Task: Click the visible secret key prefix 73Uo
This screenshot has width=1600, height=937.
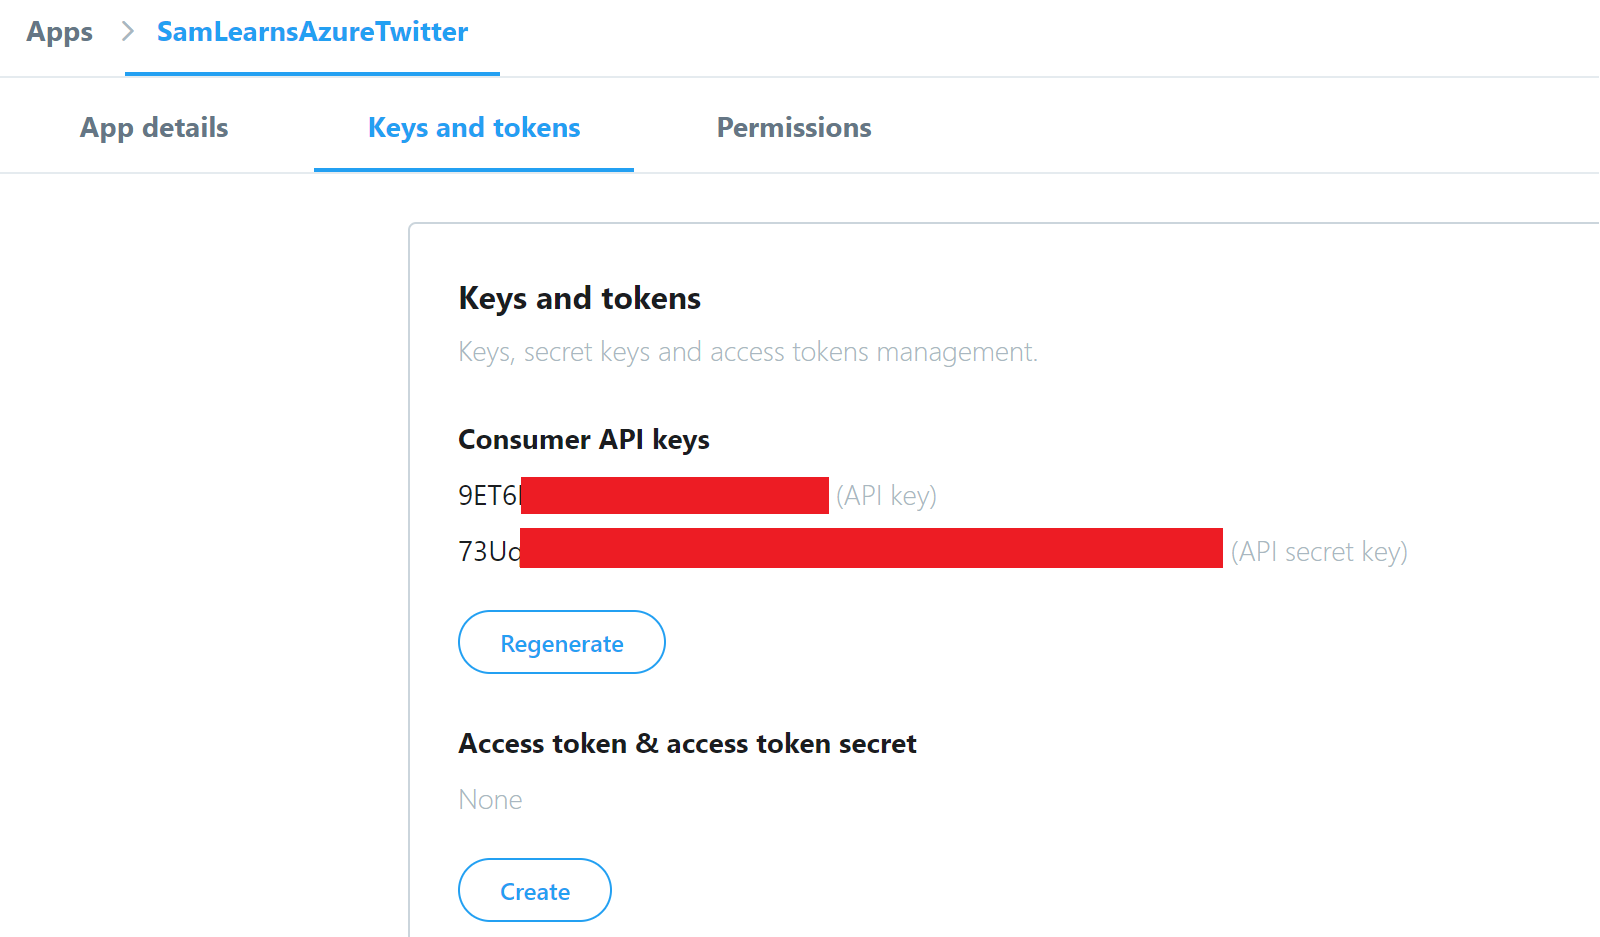Action: [488, 551]
